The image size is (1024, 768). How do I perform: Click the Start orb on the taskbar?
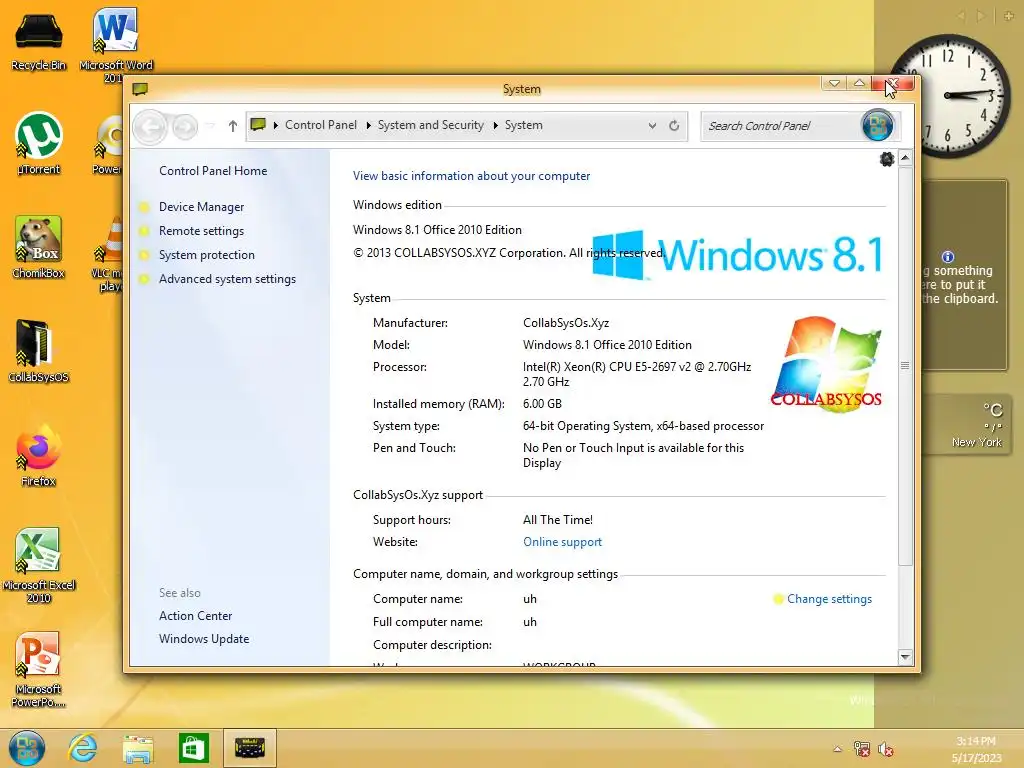point(27,748)
